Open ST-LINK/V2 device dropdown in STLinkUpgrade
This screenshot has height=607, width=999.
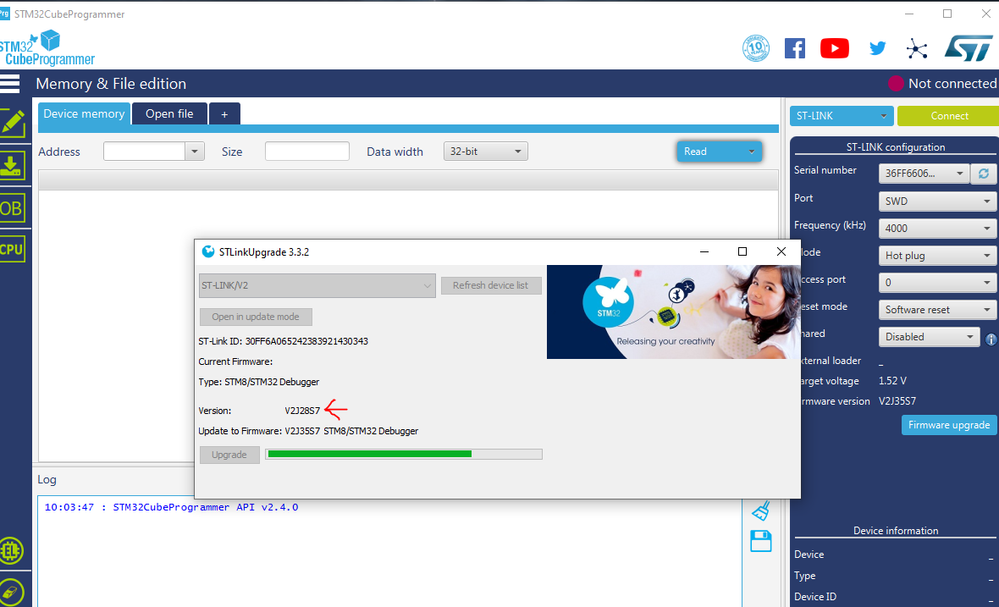(317, 285)
